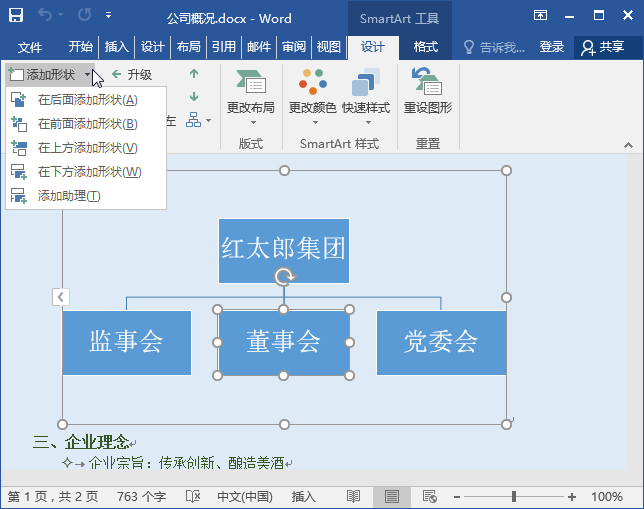This screenshot has width=644, height=509.
Task: Click the 登录 sign-in link
Action: tap(552, 47)
